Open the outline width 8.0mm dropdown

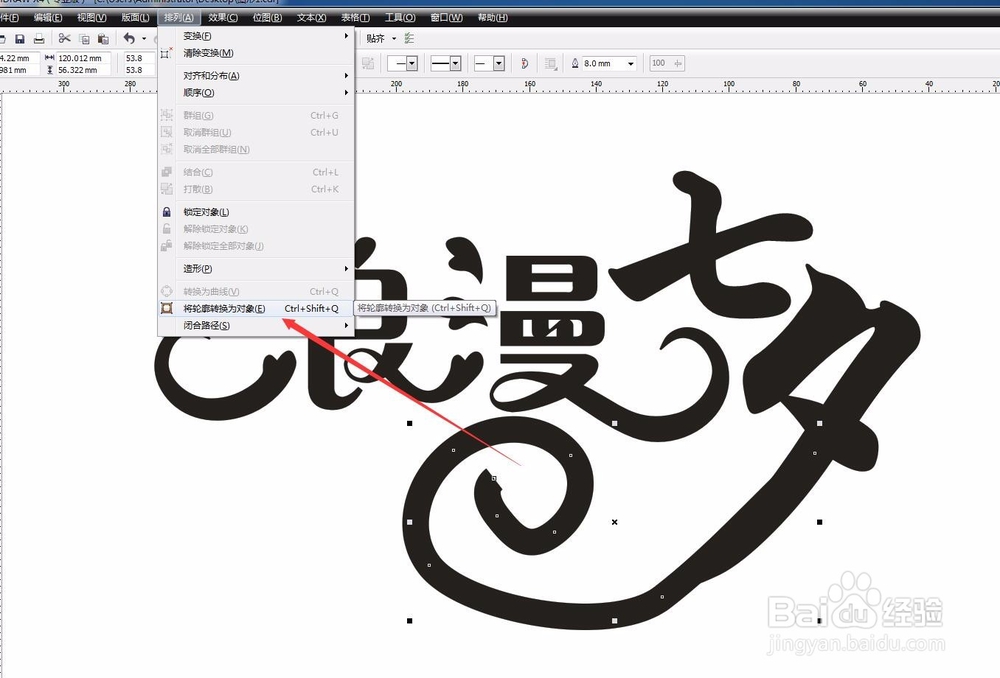(x=630, y=62)
